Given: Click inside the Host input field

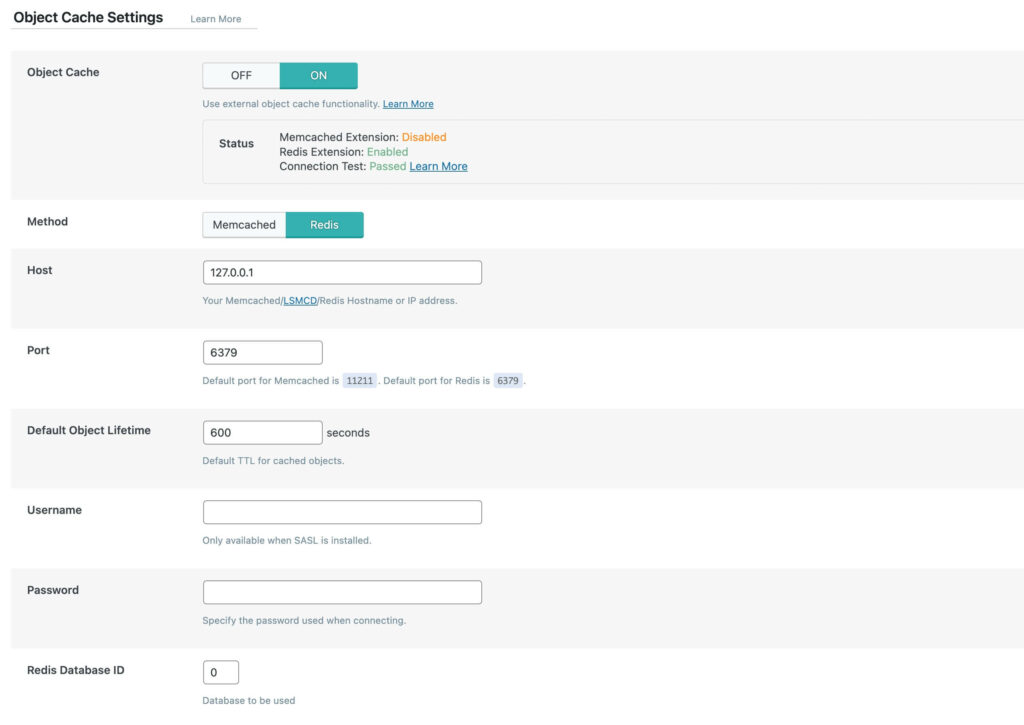Looking at the screenshot, I should (x=342, y=272).
